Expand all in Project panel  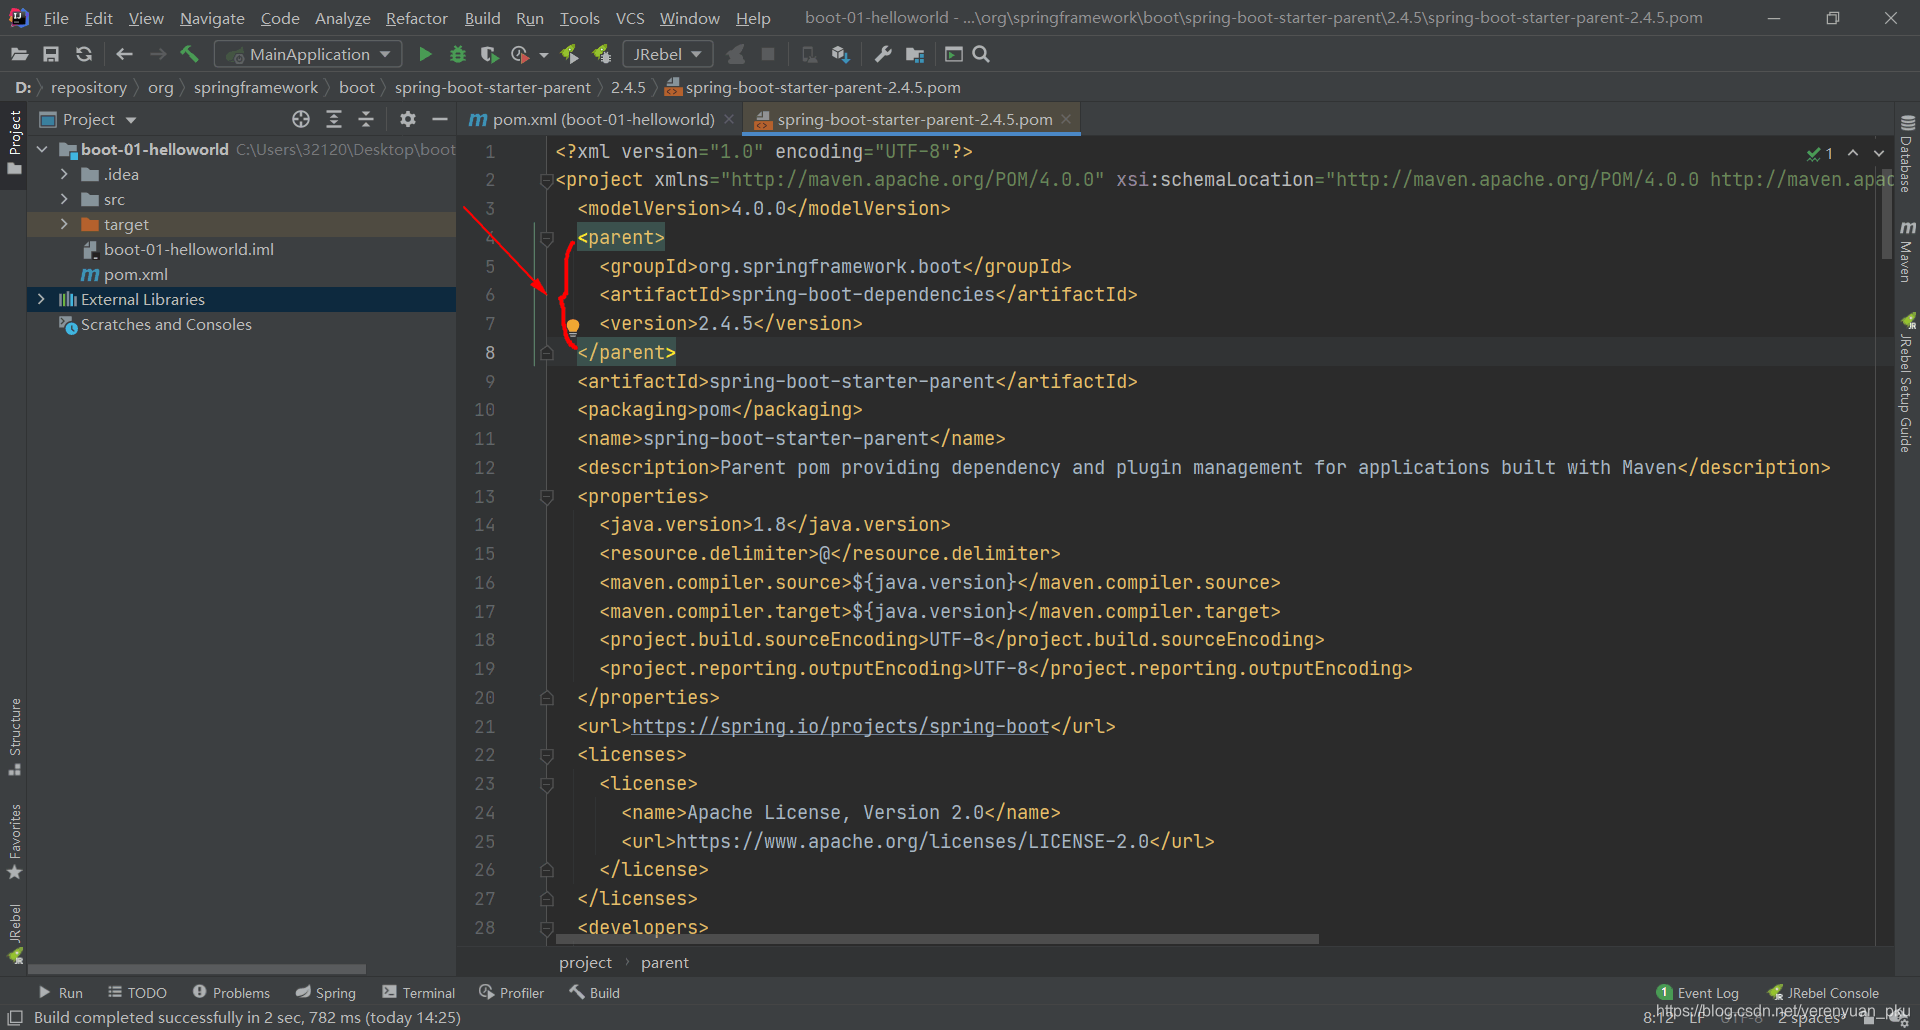point(334,120)
